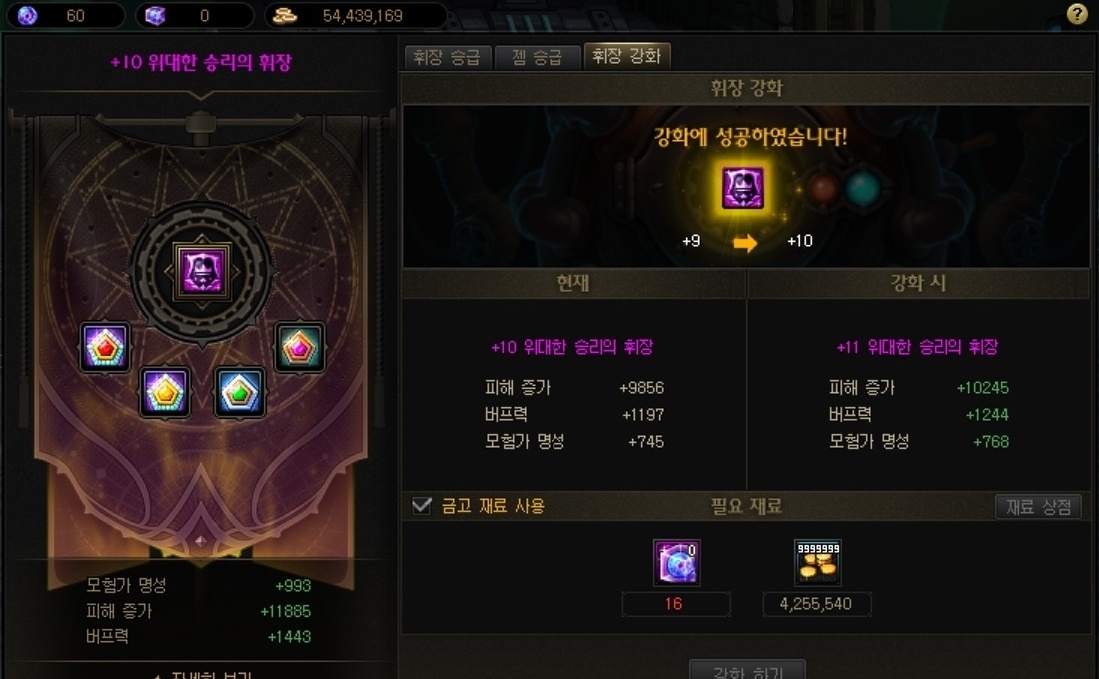This screenshot has width=1099, height=679.
Task: Click the gold currency amount 54,439,169
Action: pos(362,15)
